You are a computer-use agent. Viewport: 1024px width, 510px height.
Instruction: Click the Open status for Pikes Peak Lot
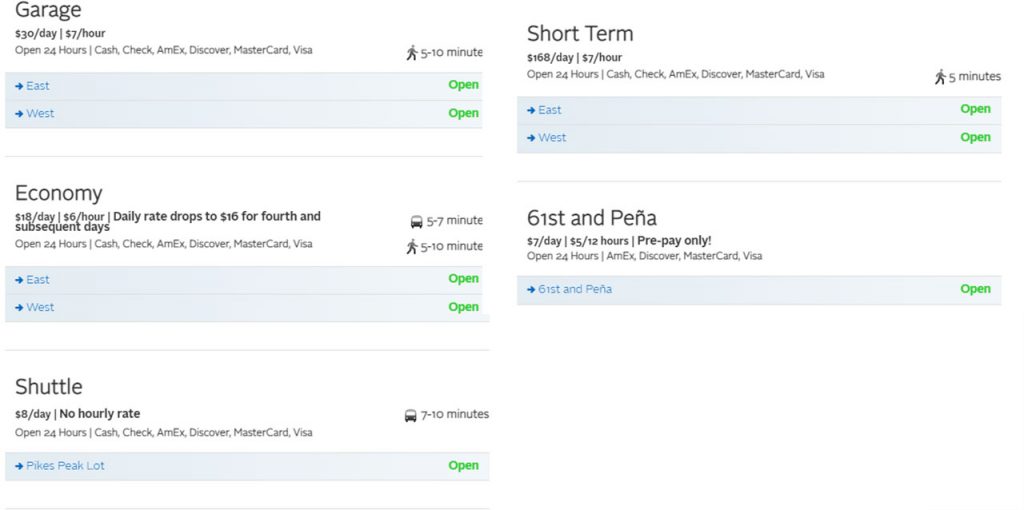click(463, 466)
